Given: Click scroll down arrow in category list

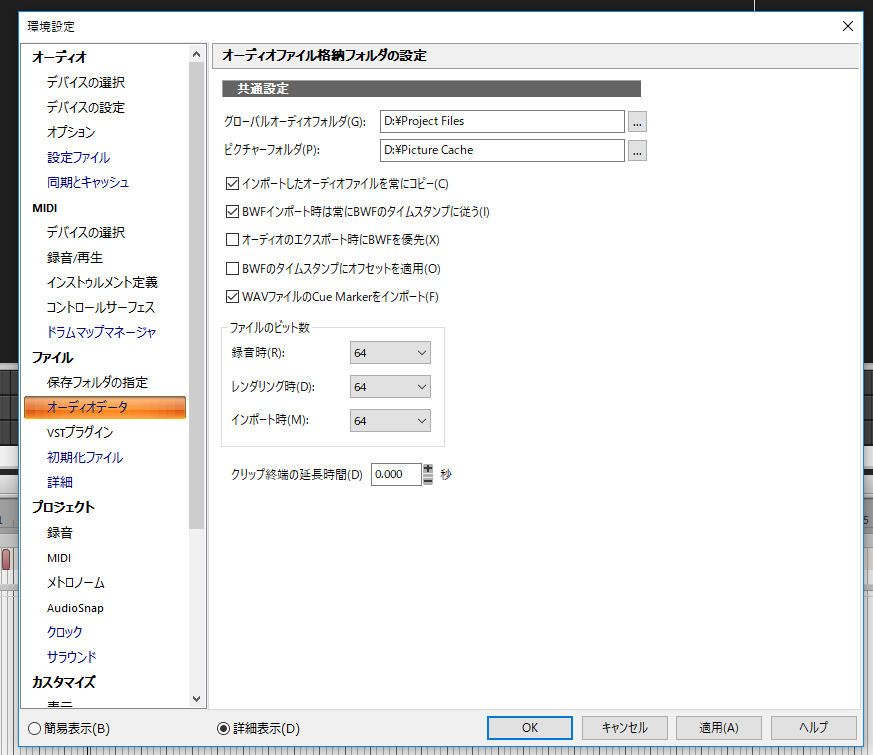Looking at the screenshot, I should [x=196, y=699].
